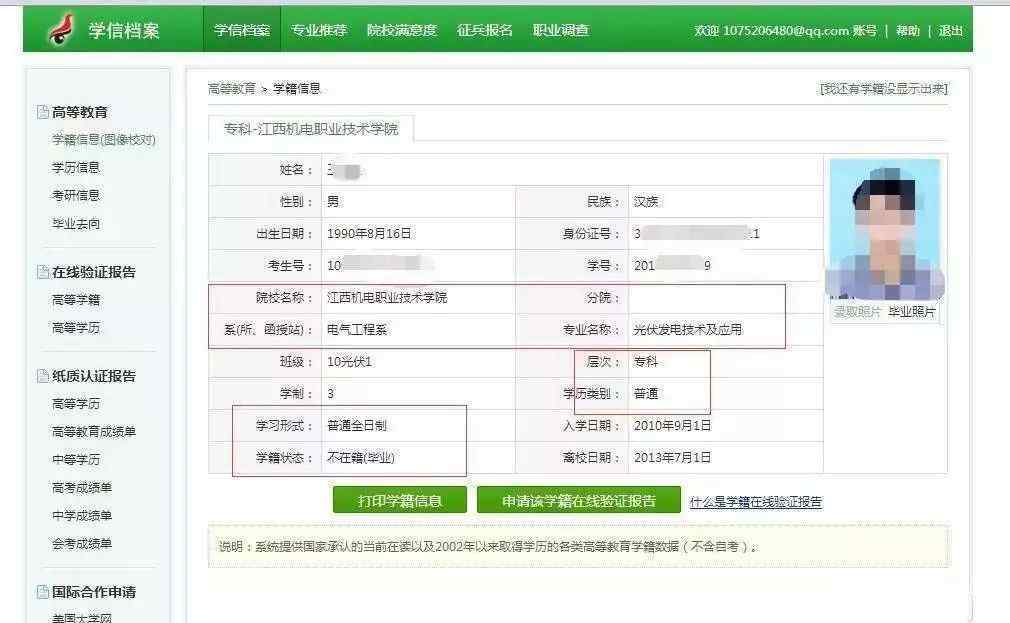Open the 学信档案 top navigation tab
1010x623 pixels.
242,30
